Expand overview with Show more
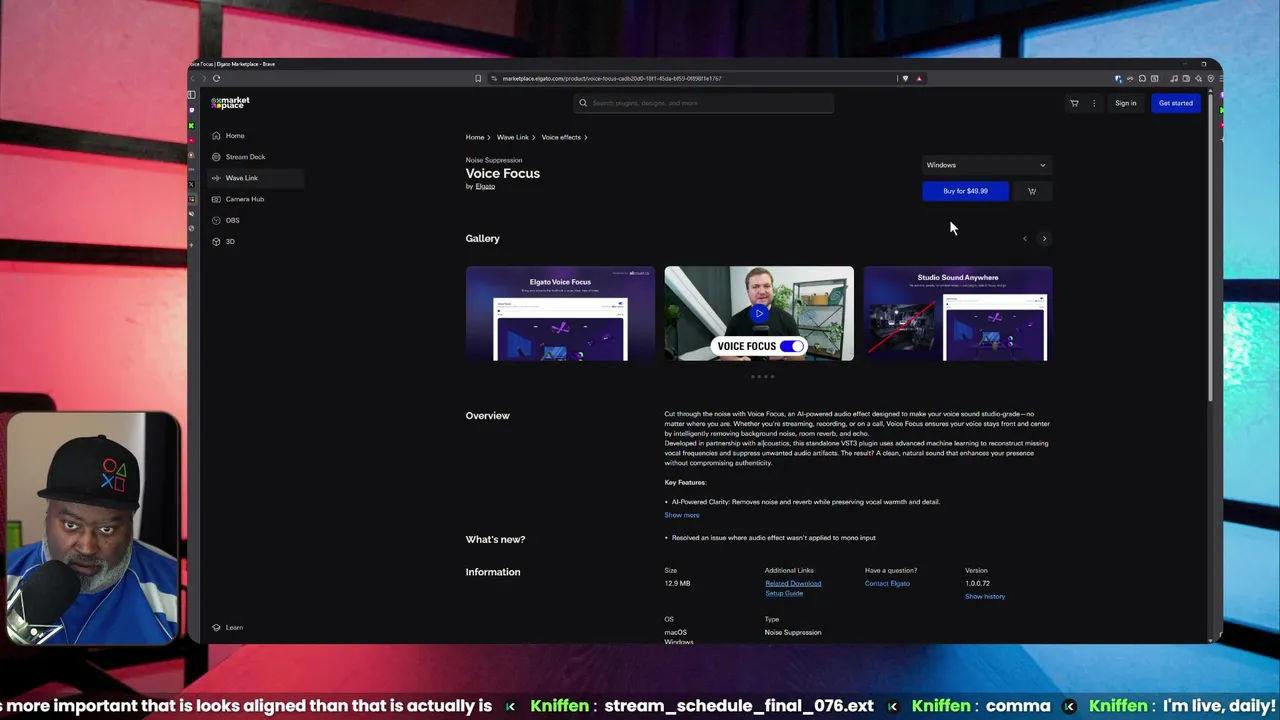The width and height of the screenshot is (1280, 720). click(682, 515)
